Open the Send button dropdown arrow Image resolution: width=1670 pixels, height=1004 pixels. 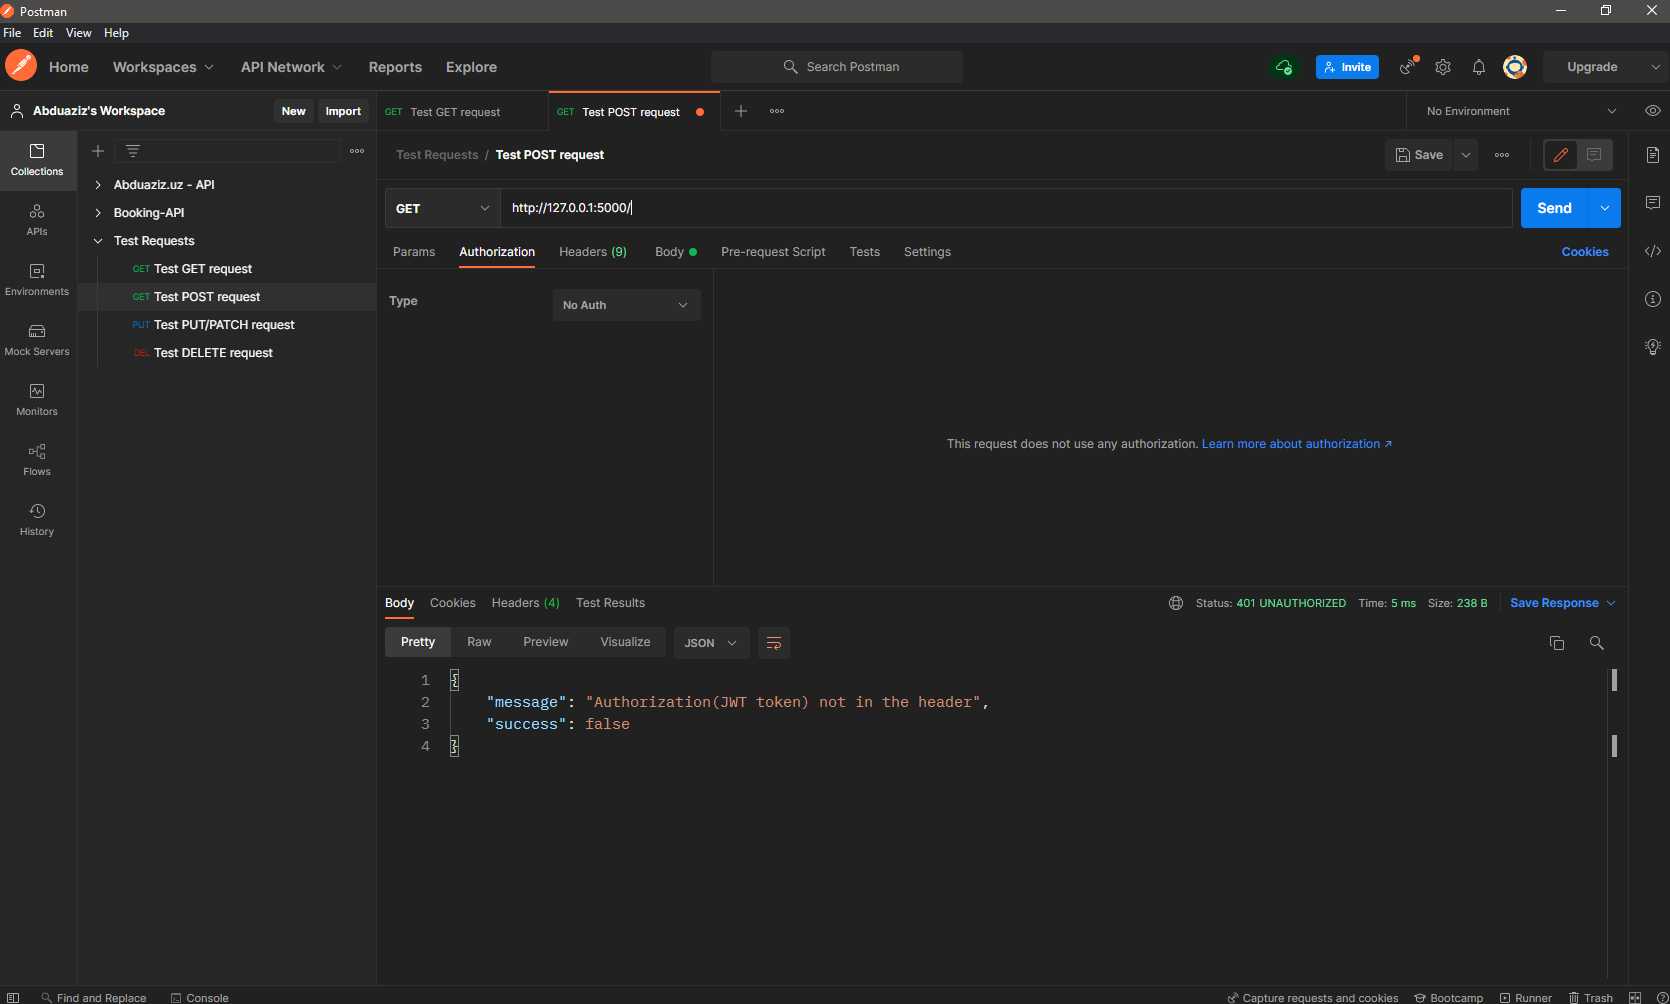pyautogui.click(x=1605, y=208)
